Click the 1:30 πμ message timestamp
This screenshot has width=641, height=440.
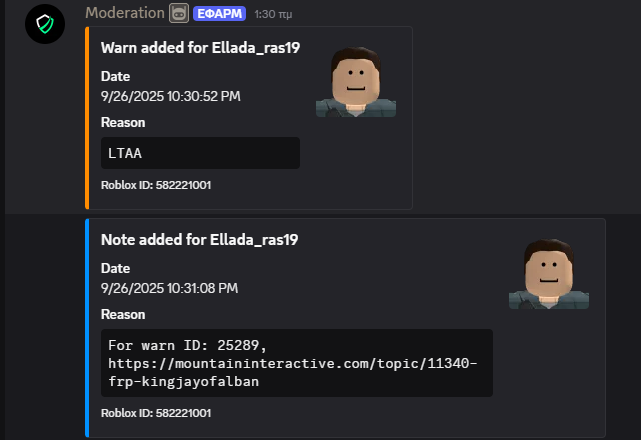tap(273, 14)
